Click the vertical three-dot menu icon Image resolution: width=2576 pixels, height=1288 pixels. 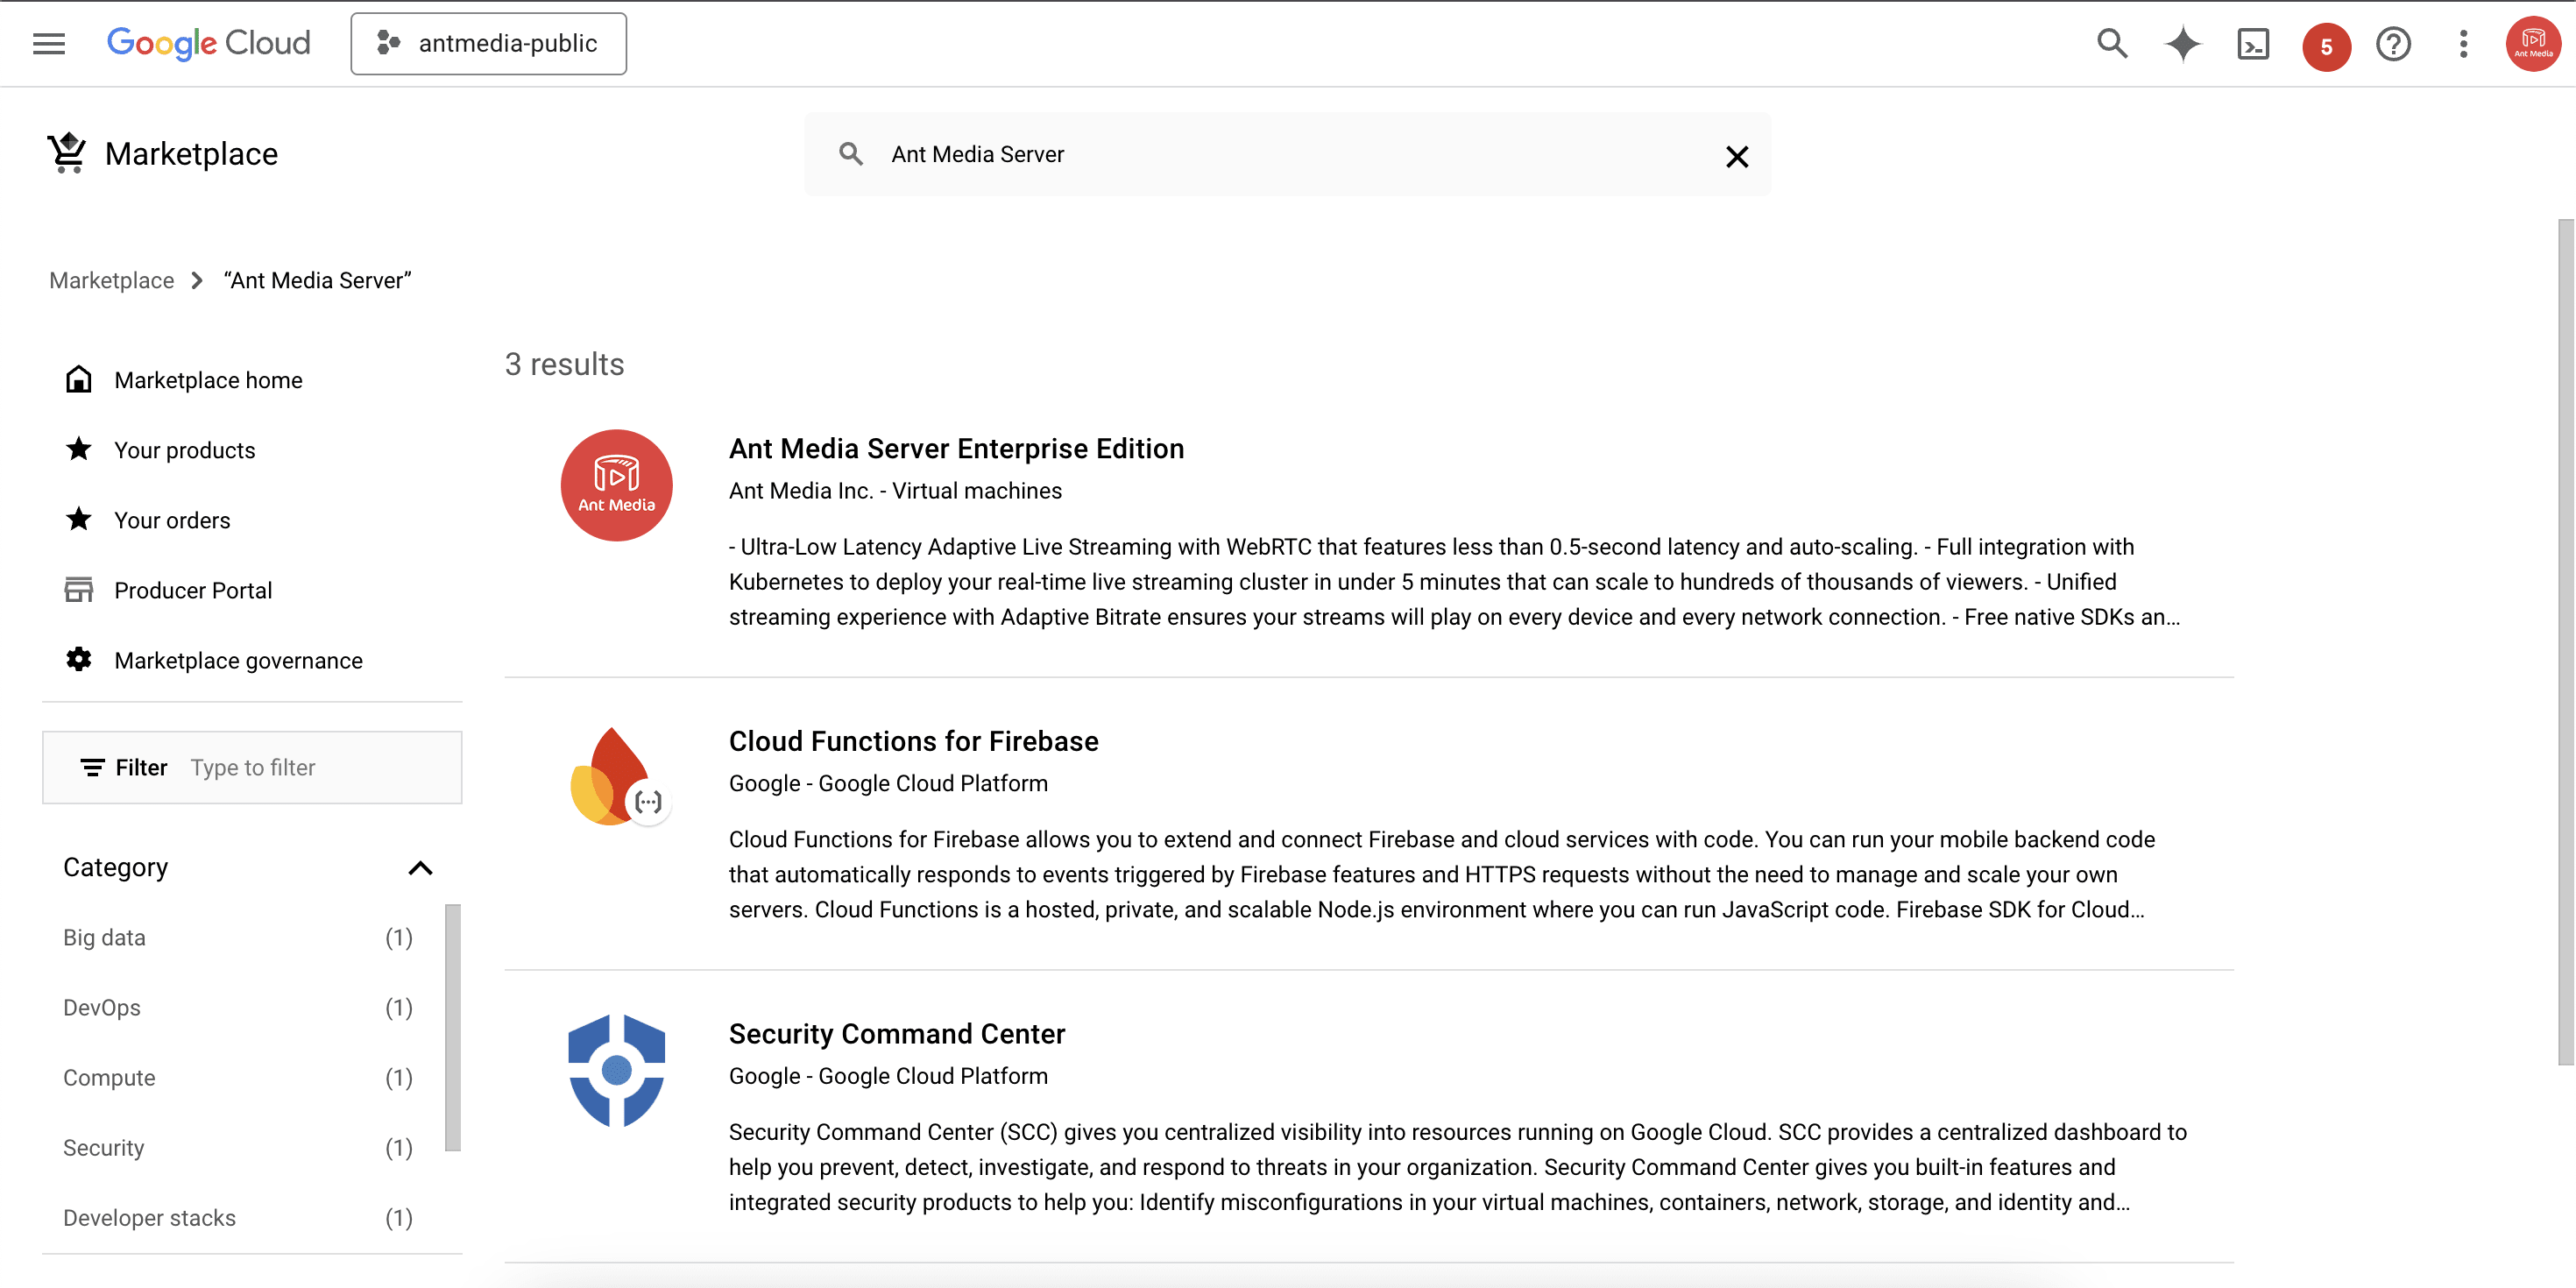pyautogui.click(x=2464, y=45)
